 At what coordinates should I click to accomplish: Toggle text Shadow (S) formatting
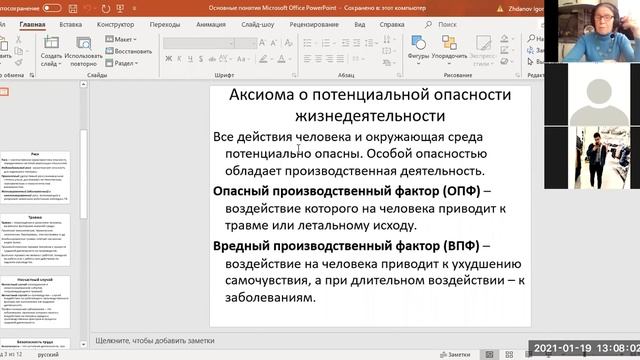pos(200,59)
